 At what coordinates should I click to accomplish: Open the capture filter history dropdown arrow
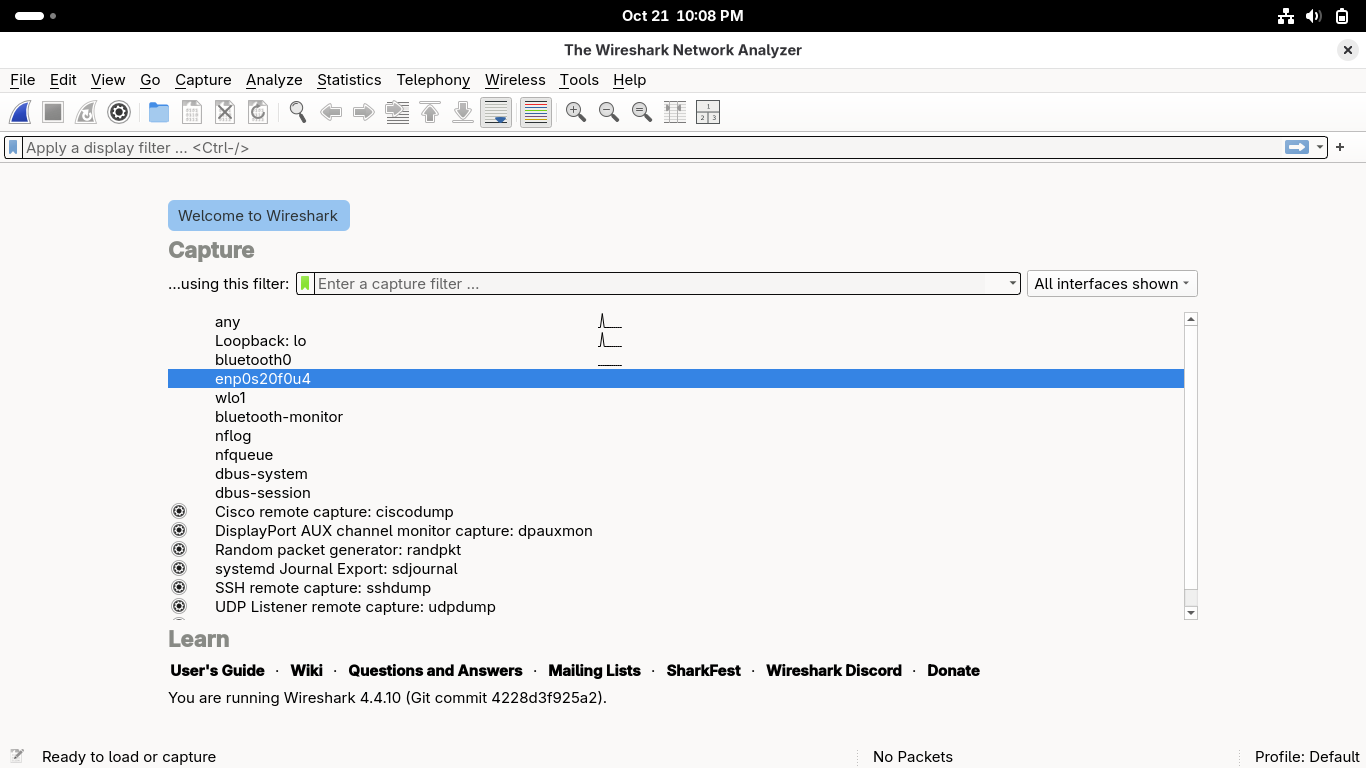pyautogui.click(x=1012, y=284)
